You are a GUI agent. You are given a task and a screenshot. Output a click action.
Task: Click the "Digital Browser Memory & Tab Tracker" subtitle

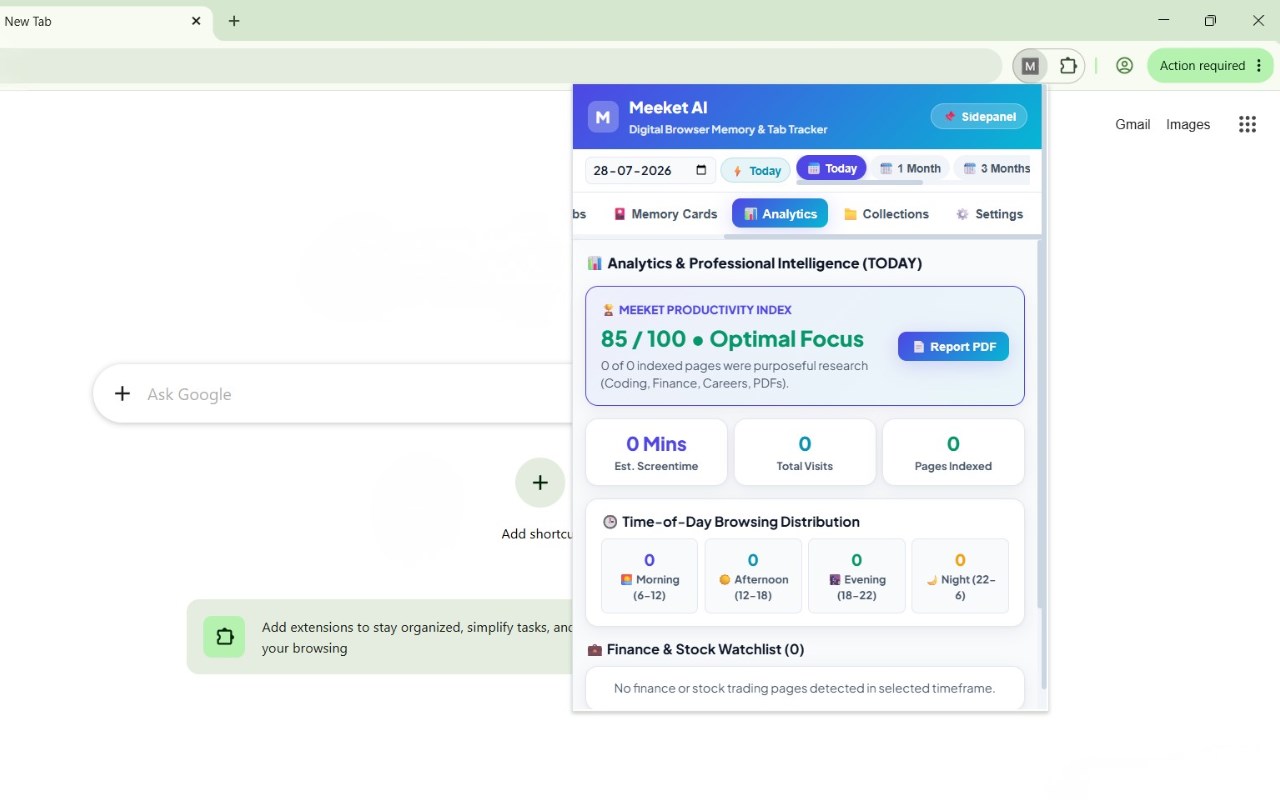tap(728, 129)
